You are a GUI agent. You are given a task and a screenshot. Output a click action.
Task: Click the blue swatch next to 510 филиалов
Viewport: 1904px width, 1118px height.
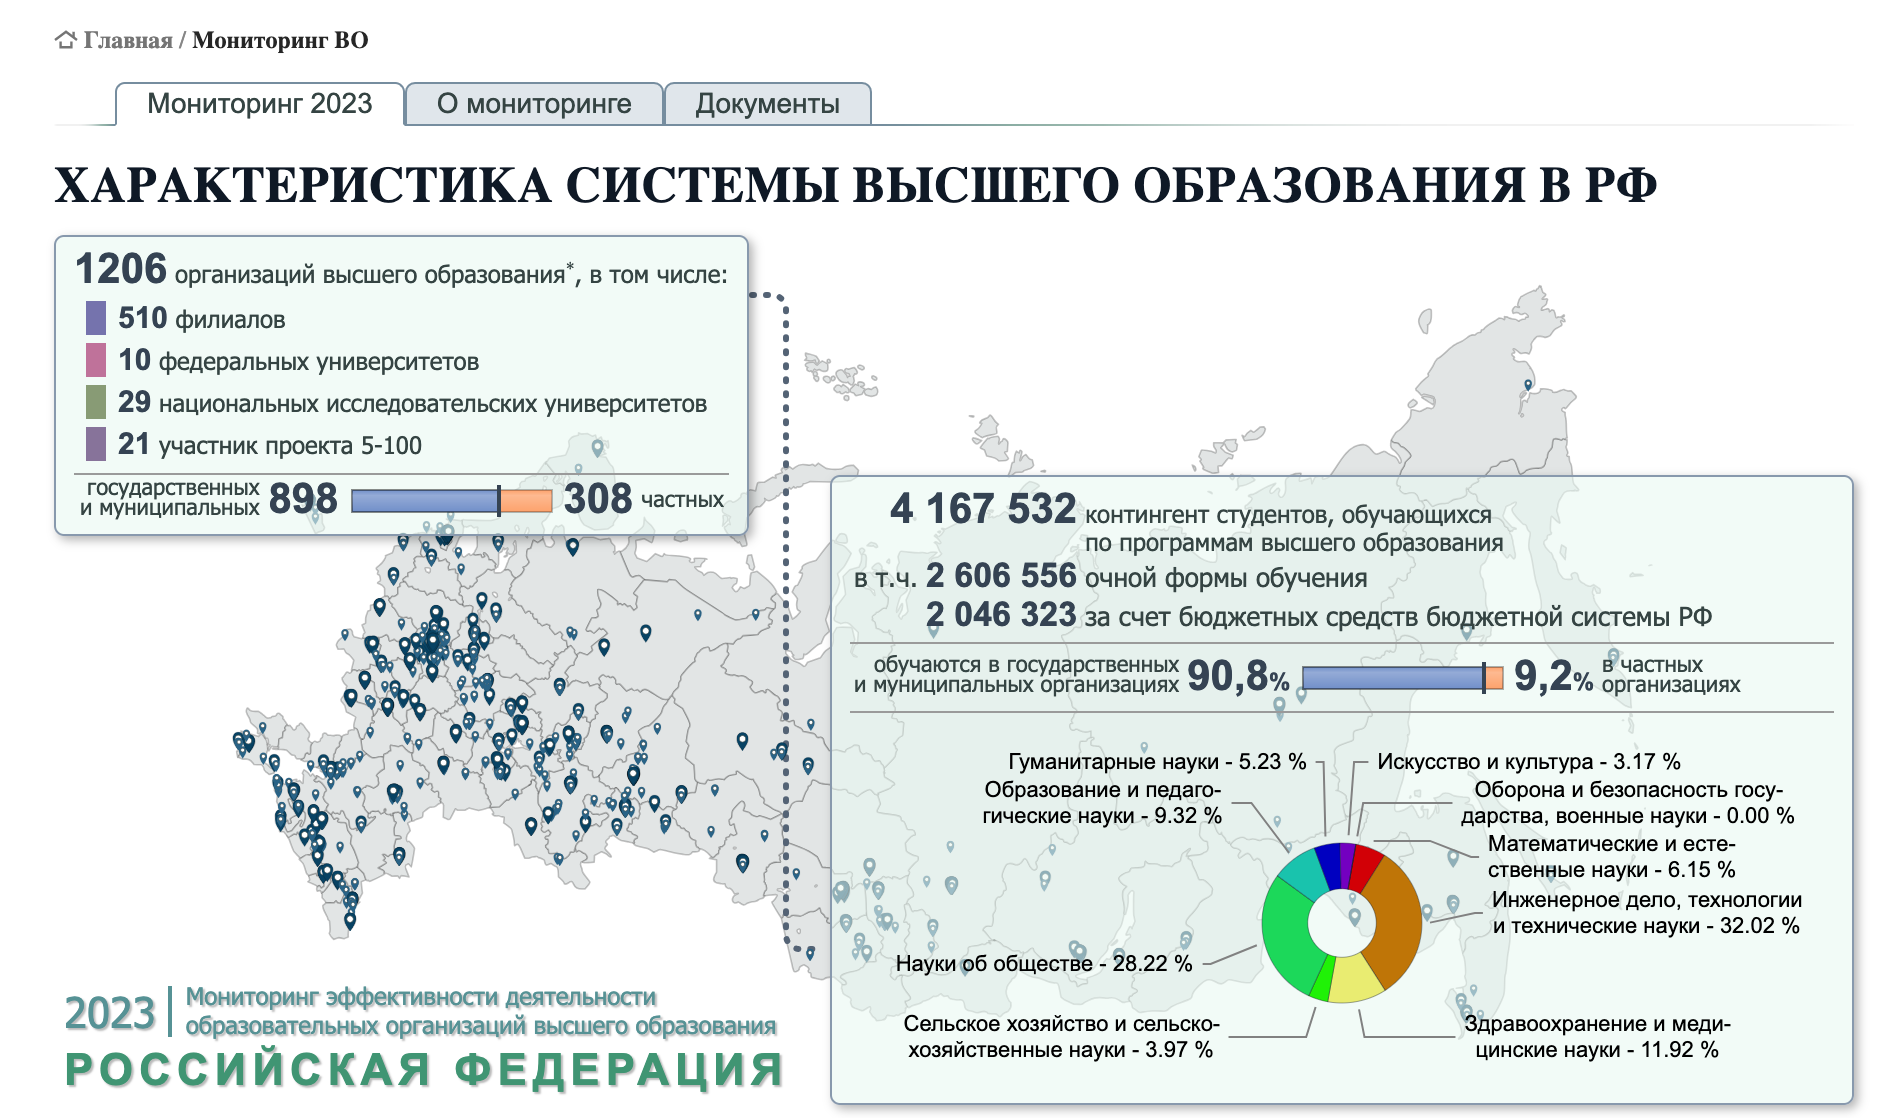coord(96,318)
